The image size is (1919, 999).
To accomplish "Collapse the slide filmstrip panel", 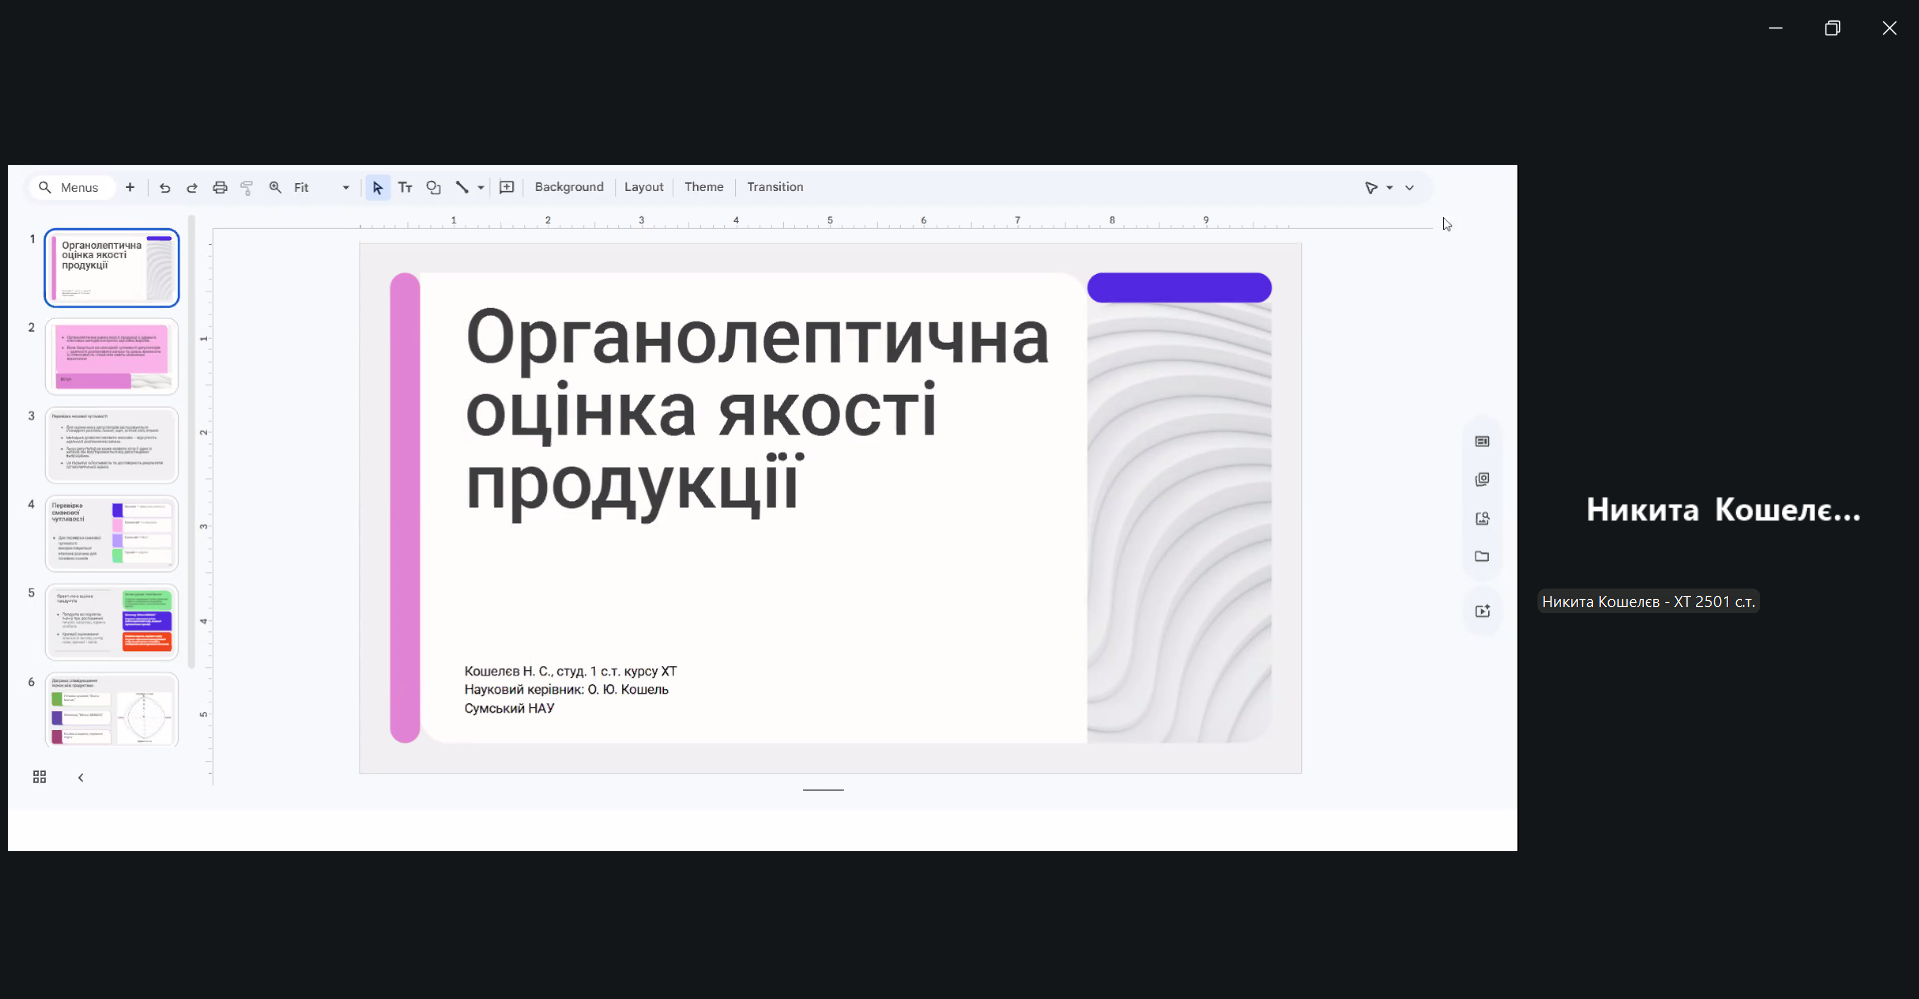I will pos(81,777).
